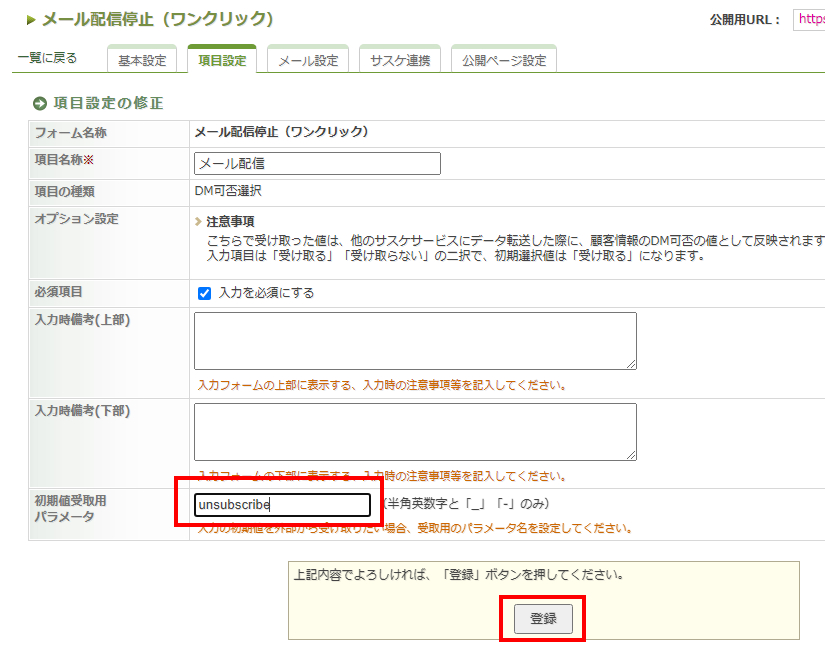Go to the 公開ページ設定 tab
This screenshot has height=661, width=825.
pyautogui.click(x=504, y=60)
